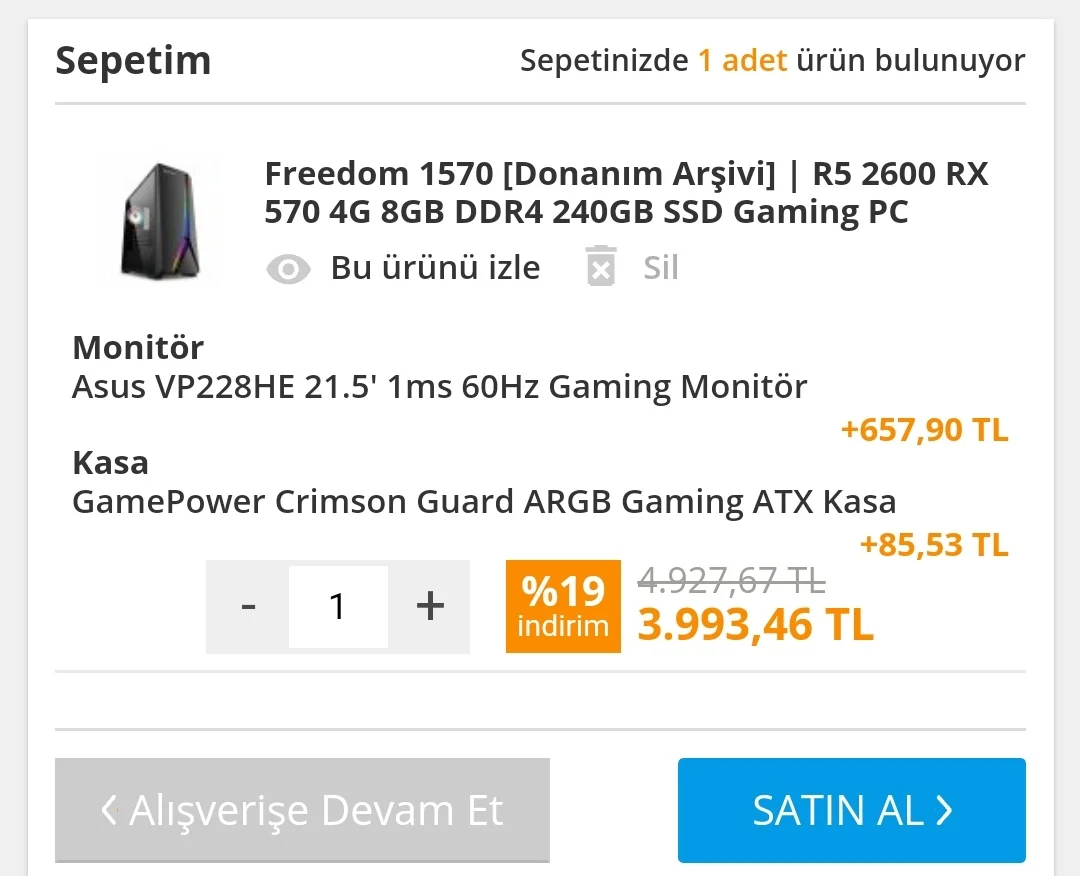Click the eye icon to watch product
Viewport: 1080px width, 876px height.
[x=288, y=269]
